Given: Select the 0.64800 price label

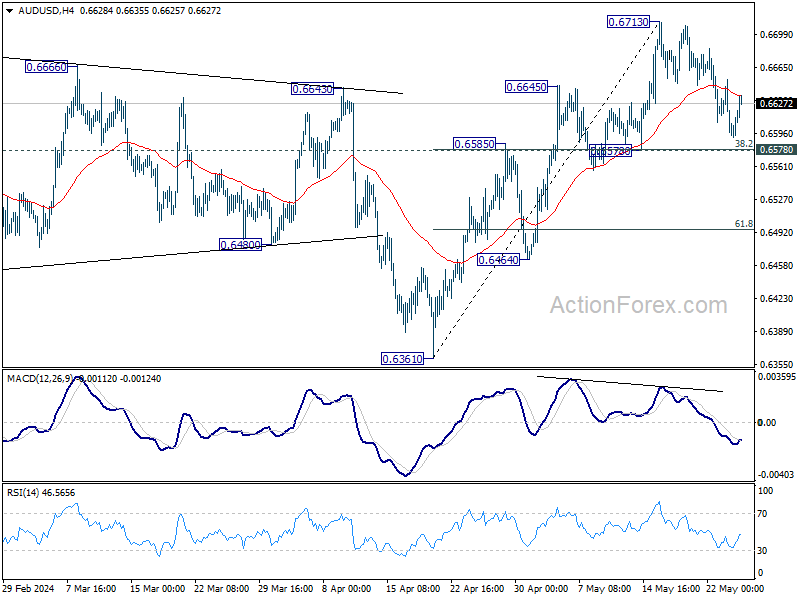Looking at the screenshot, I should coord(240,245).
